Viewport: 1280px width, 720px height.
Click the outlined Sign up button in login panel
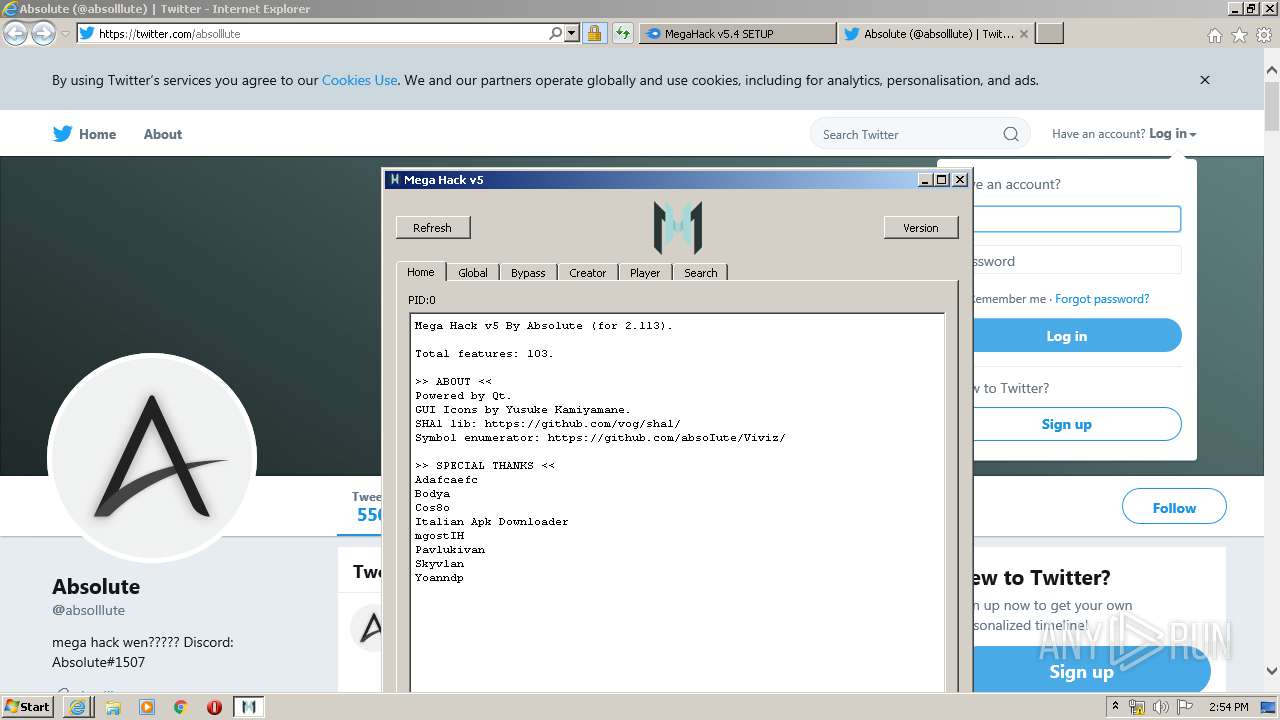(1077, 424)
